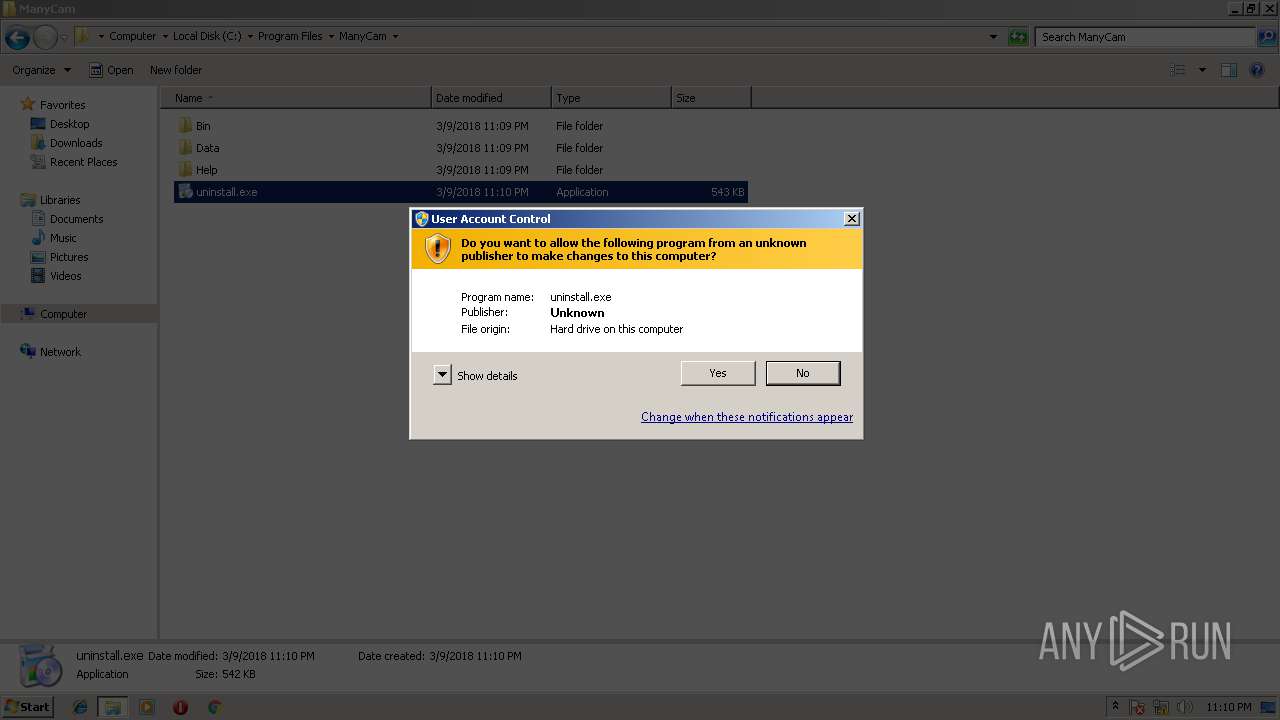Click the volume speaker tray icon

(x=1185, y=707)
